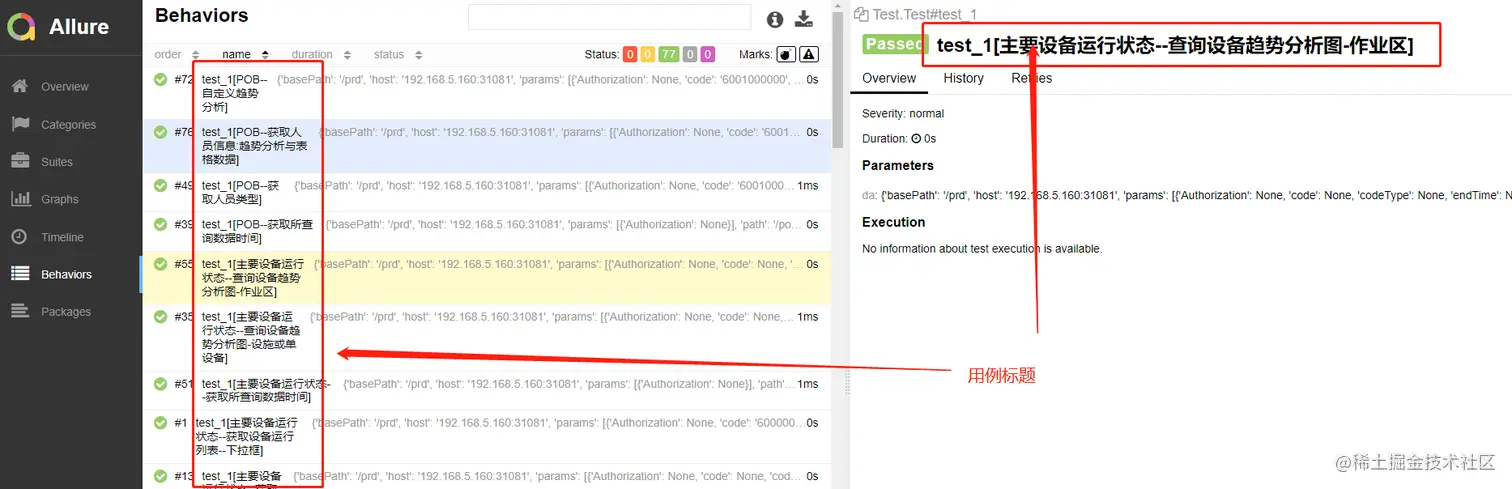Click the Allure logo icon
Image resolution: width=1512 pixels, height=489 pixels.
tap(21, 26)
